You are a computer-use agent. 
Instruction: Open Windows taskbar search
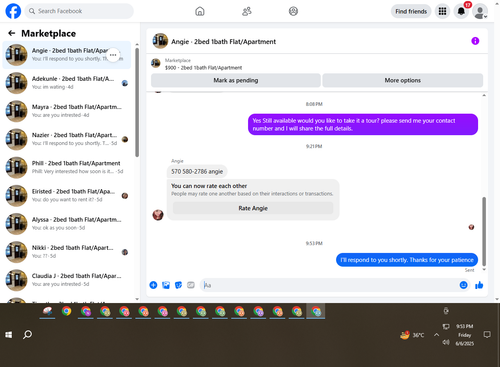[x=27, y=334]
